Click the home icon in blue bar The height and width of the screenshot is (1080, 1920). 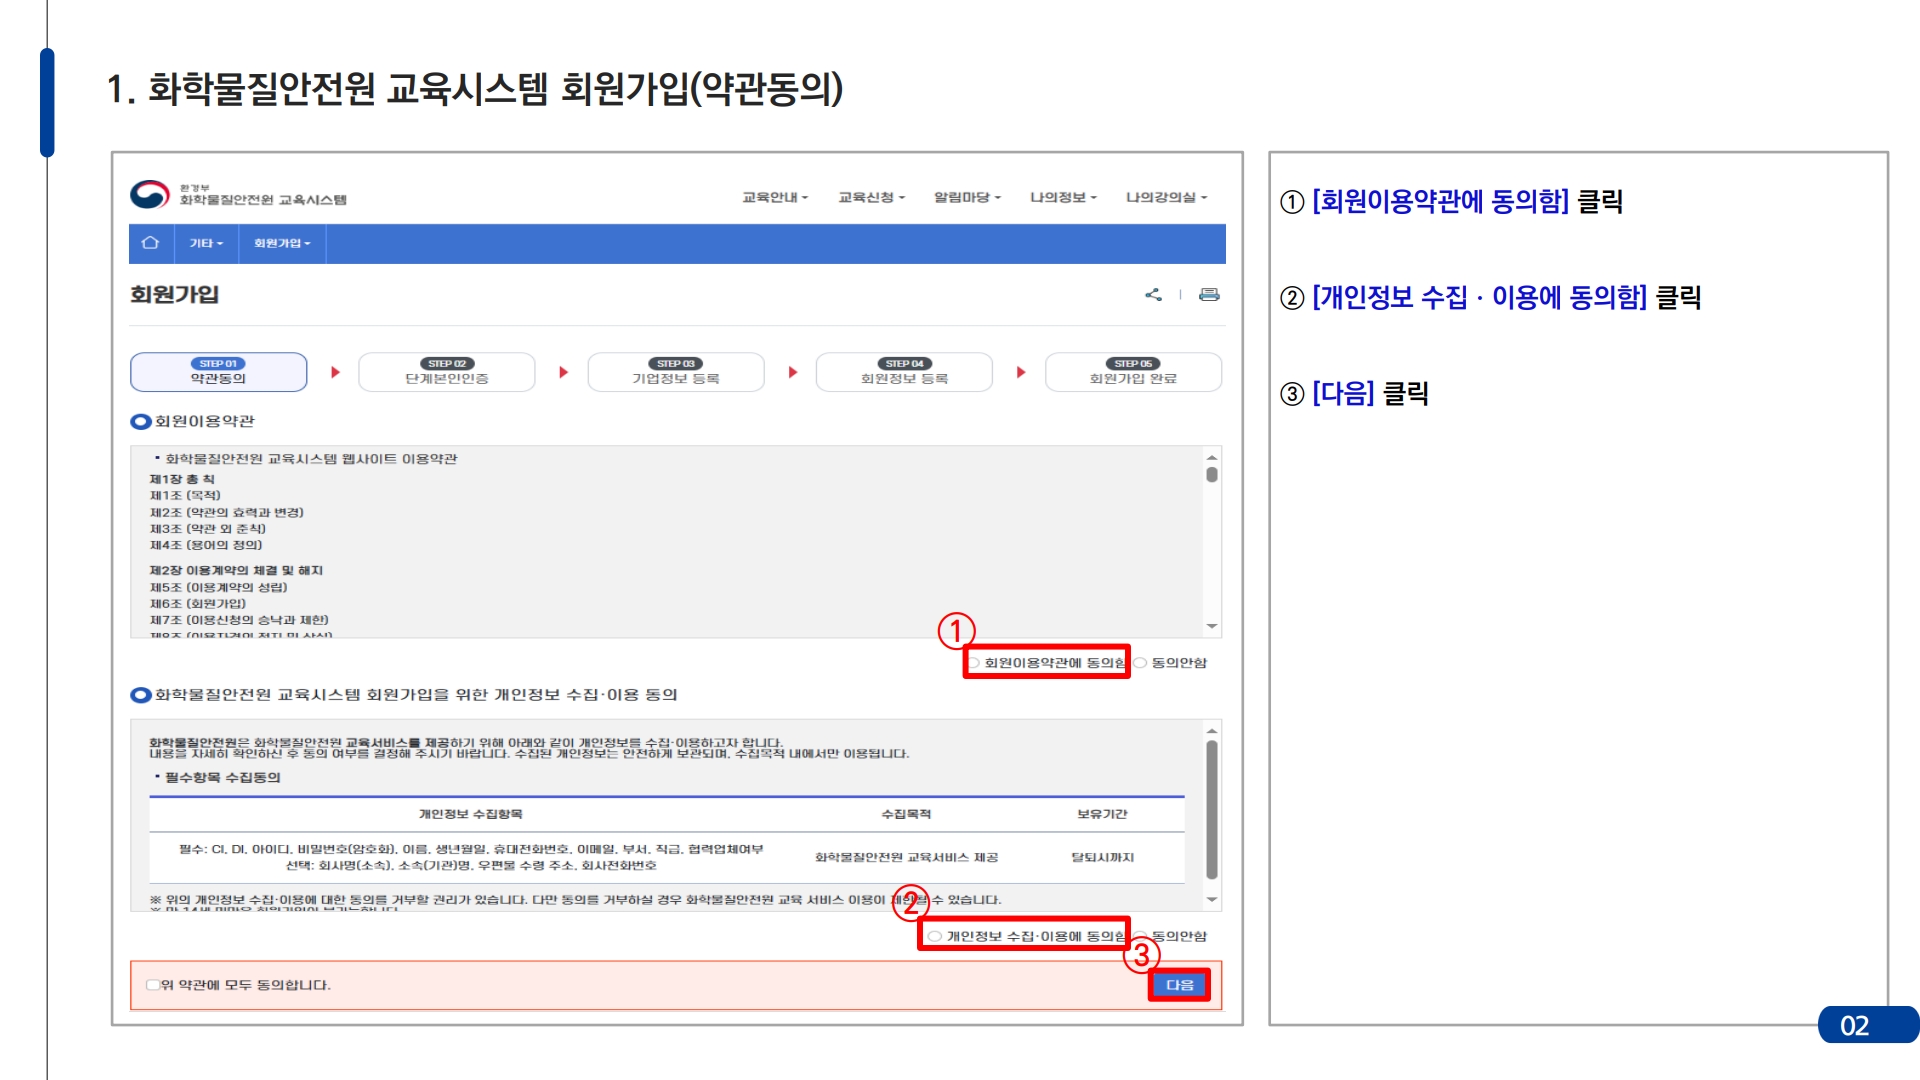[x=150, y=243]
